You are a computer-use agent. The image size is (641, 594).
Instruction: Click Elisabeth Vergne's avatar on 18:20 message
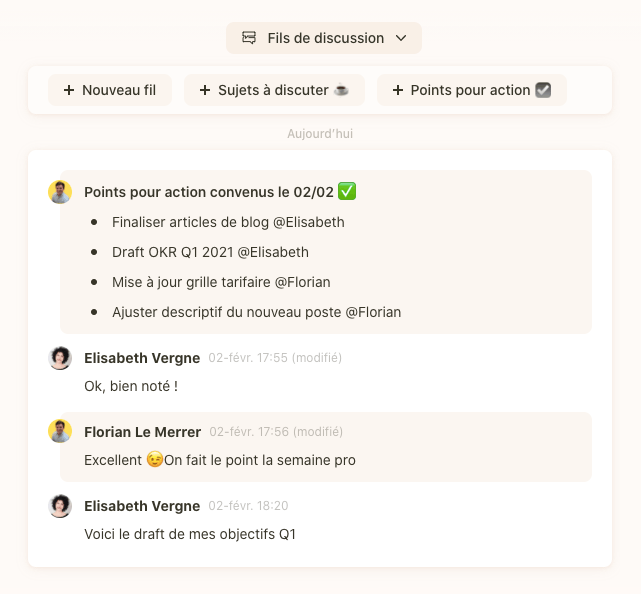click(x=60, y=506)
